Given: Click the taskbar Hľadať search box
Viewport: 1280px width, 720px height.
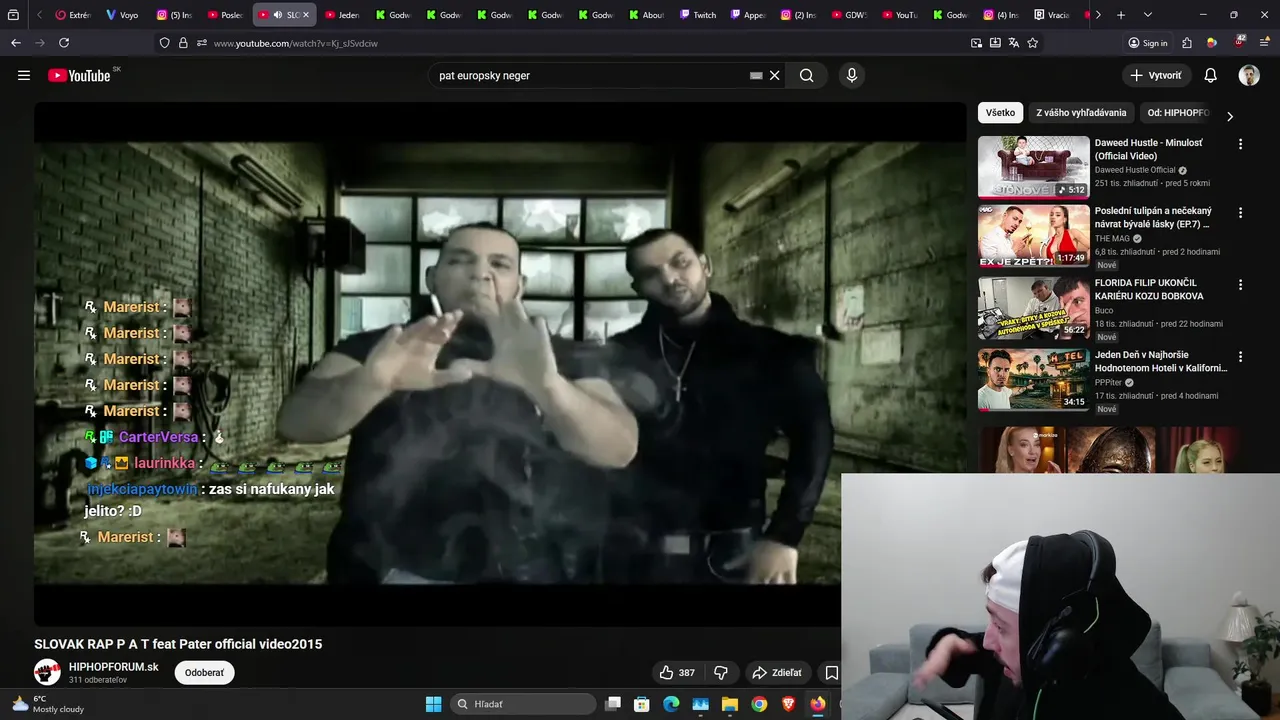Looking at the screenshot, I should (524, 704).
